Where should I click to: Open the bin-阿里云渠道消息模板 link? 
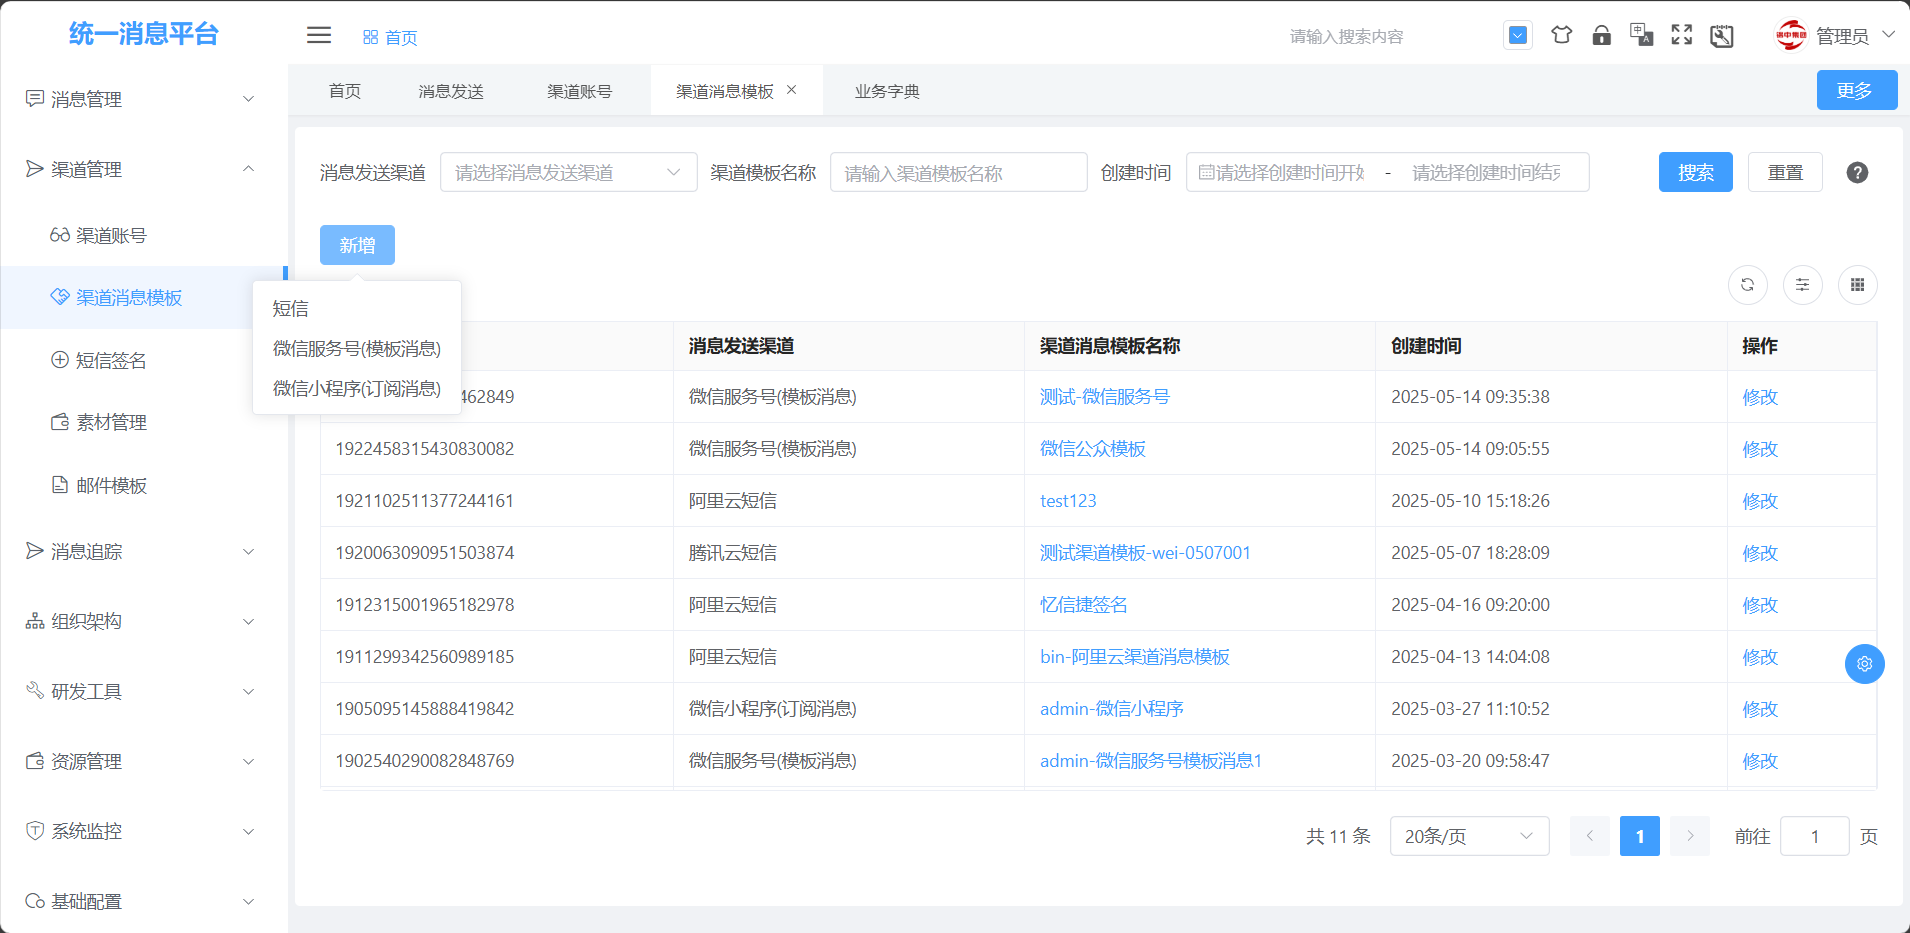coord(1135,657)
